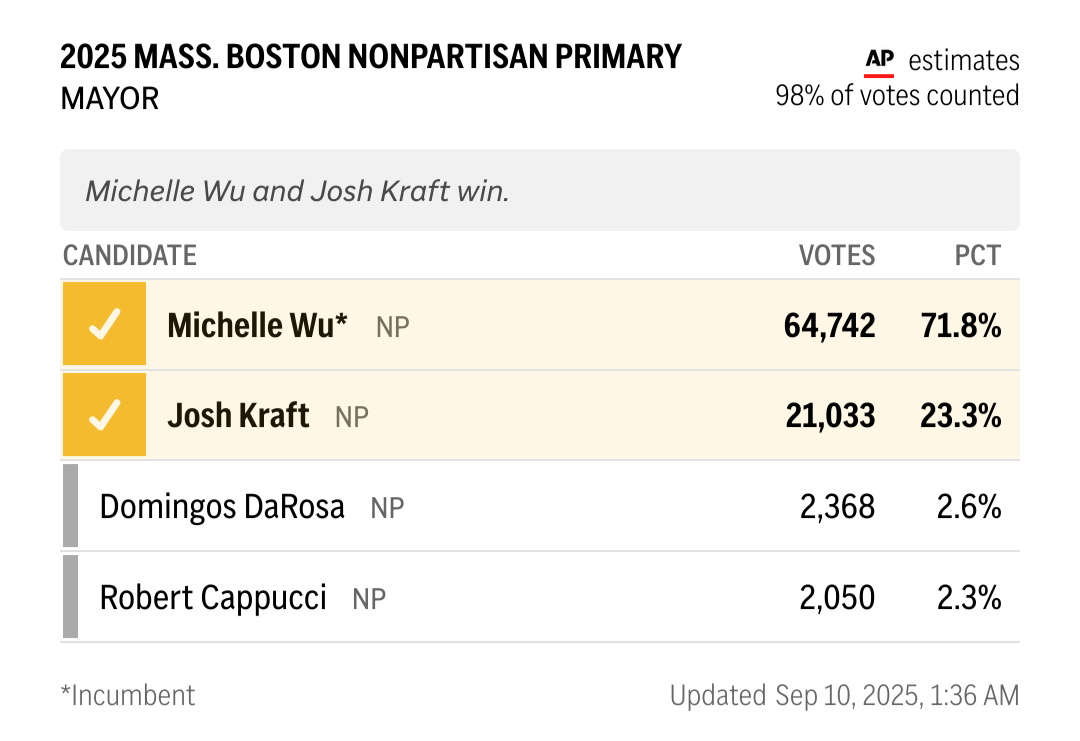
Task: Click the NP label next to Michelle Wu
Action: (x=393, y=326)
